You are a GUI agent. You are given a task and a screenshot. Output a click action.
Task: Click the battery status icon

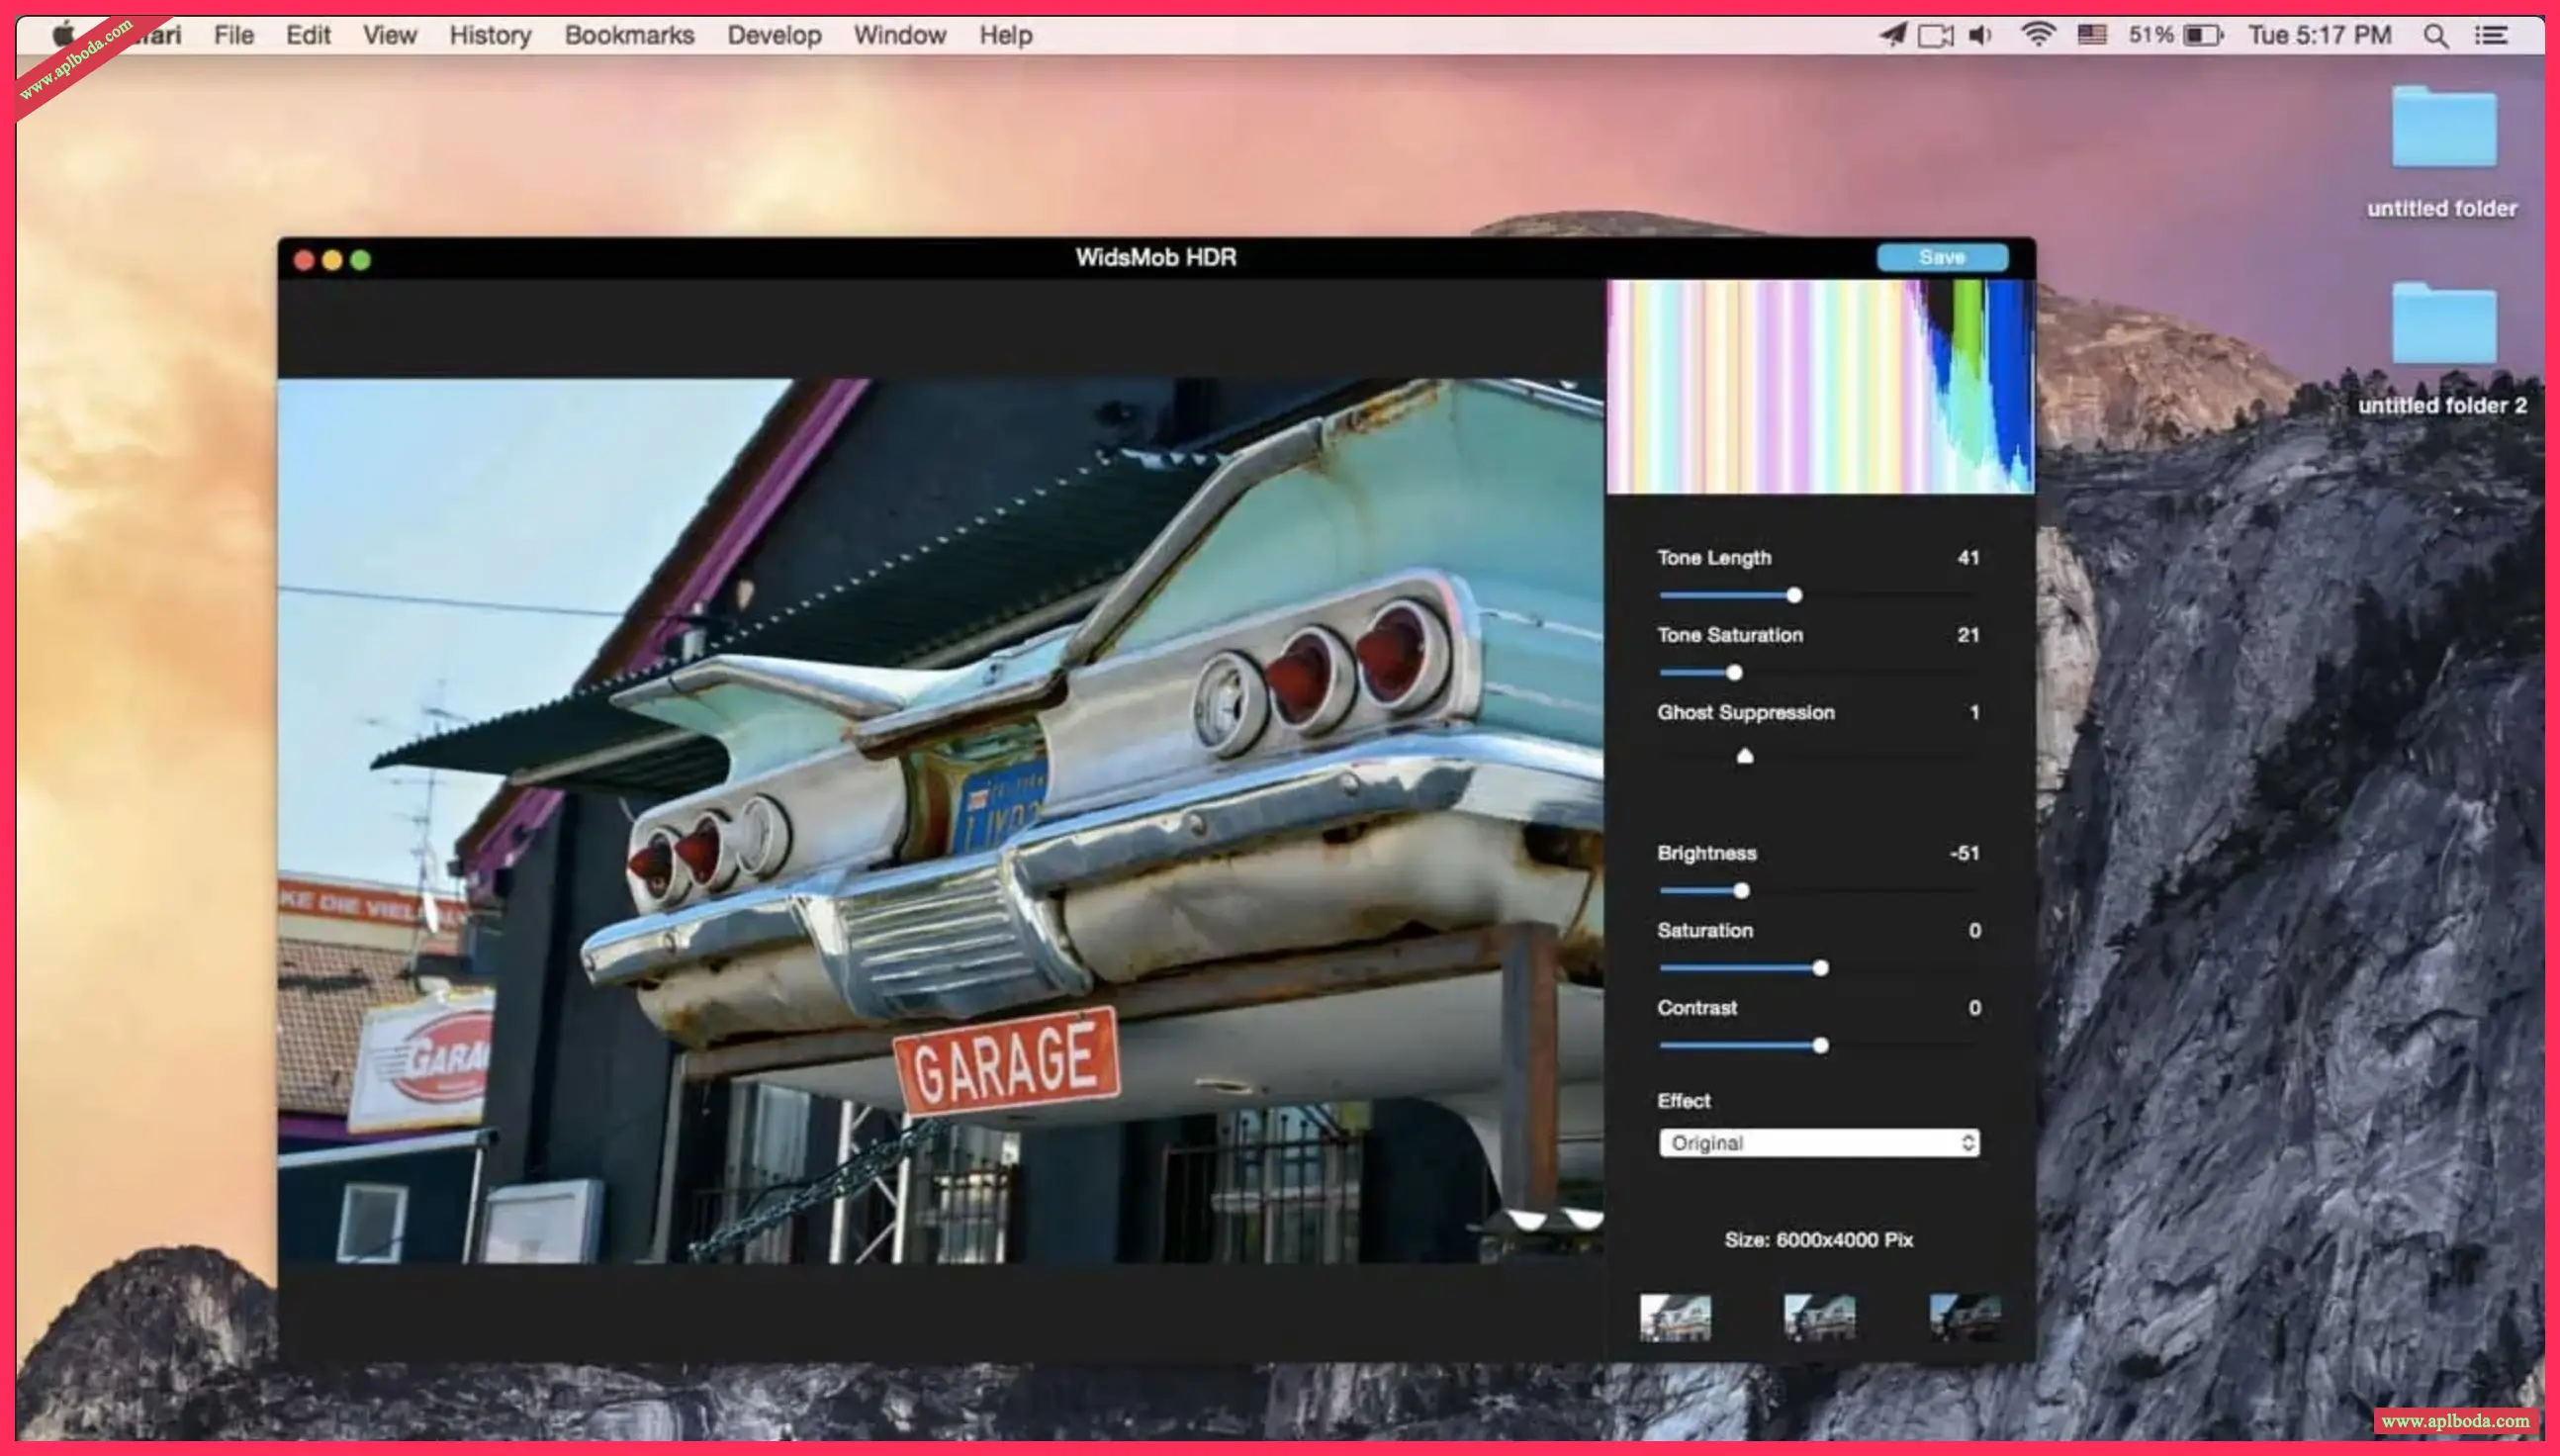(x=2203, y=36)
